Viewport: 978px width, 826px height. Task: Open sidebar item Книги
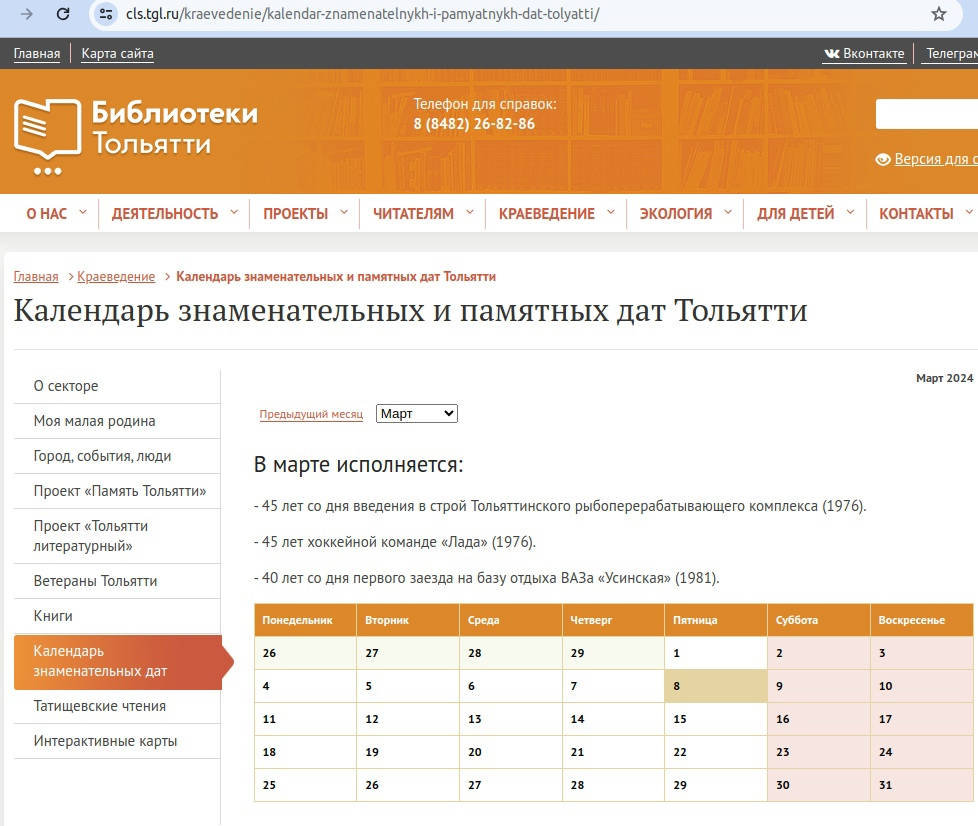pos(117,616)
